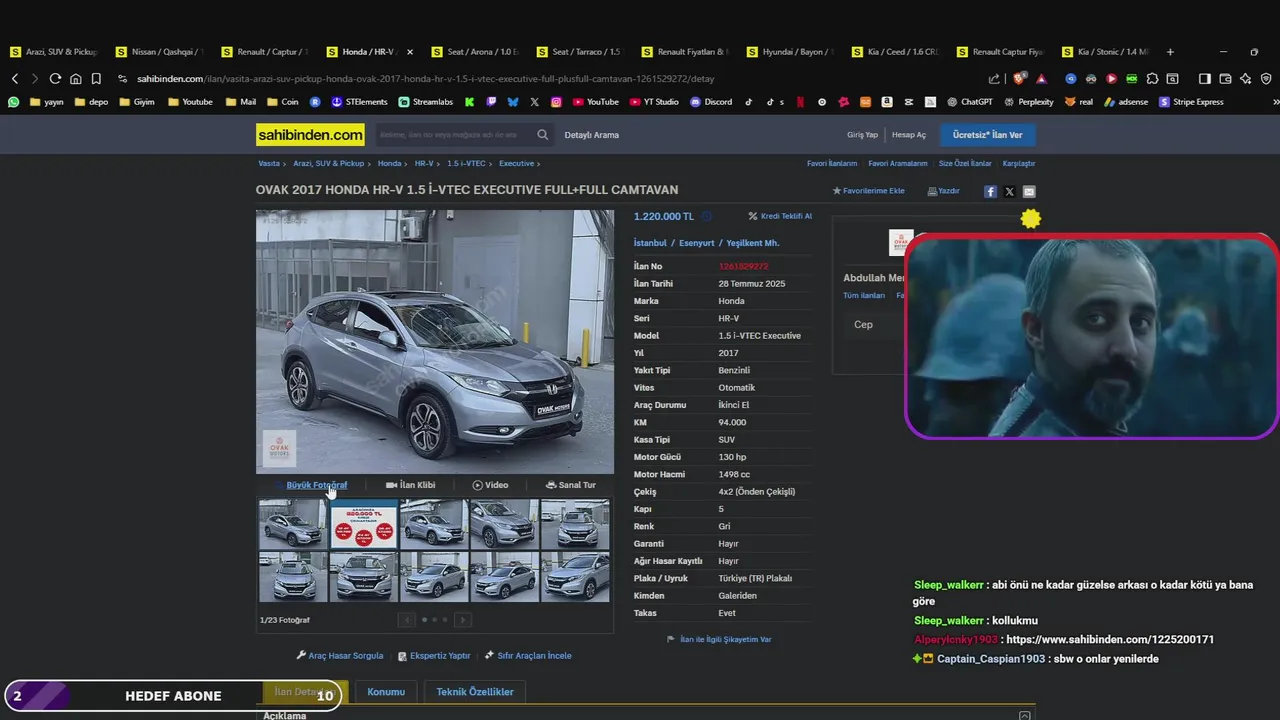
Task: Toggle the browser sidebar panel icon
Action: click(1204, 79)
